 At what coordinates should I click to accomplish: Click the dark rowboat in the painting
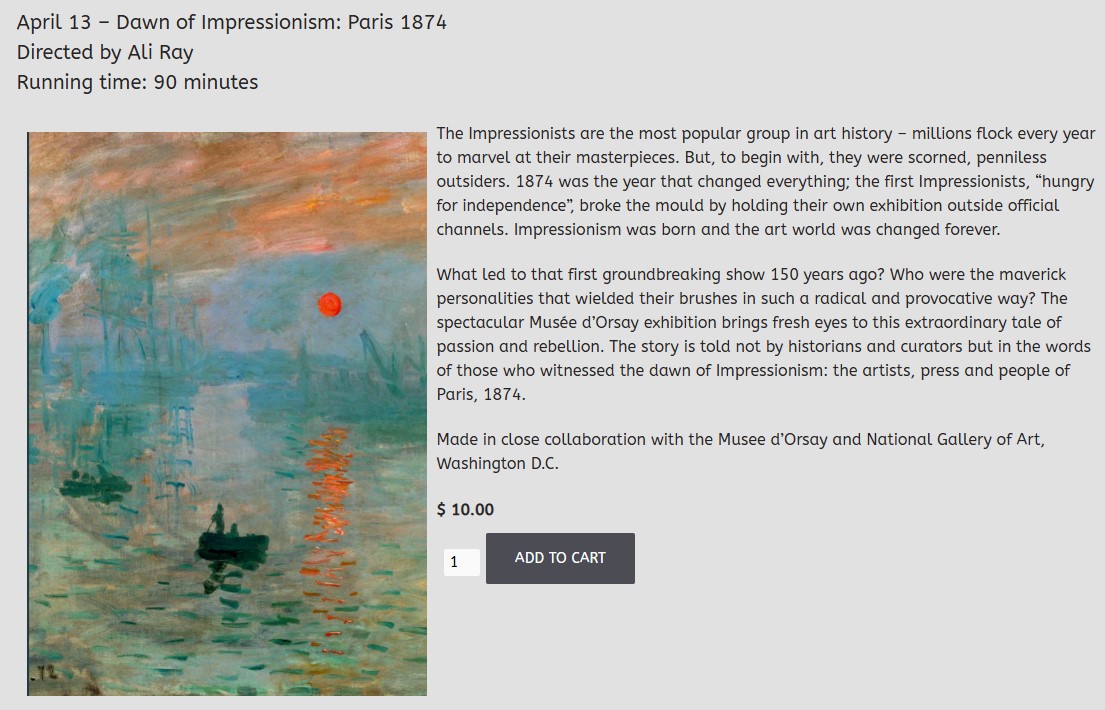pos(233,545)
